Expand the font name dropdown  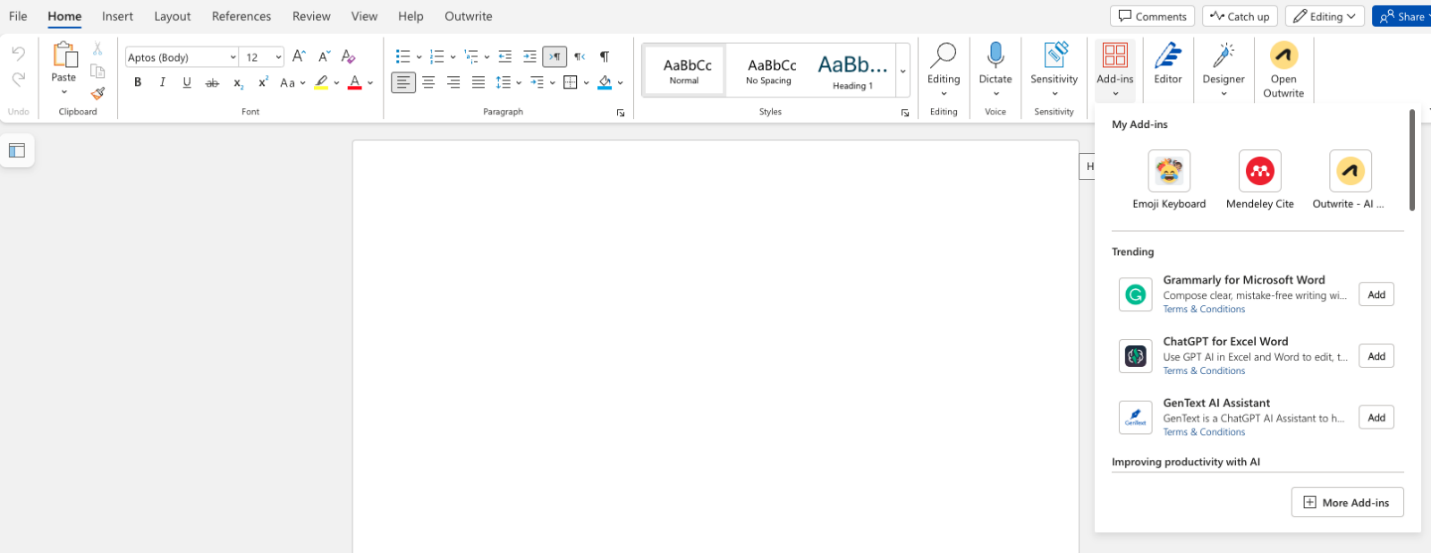[233, 58]
